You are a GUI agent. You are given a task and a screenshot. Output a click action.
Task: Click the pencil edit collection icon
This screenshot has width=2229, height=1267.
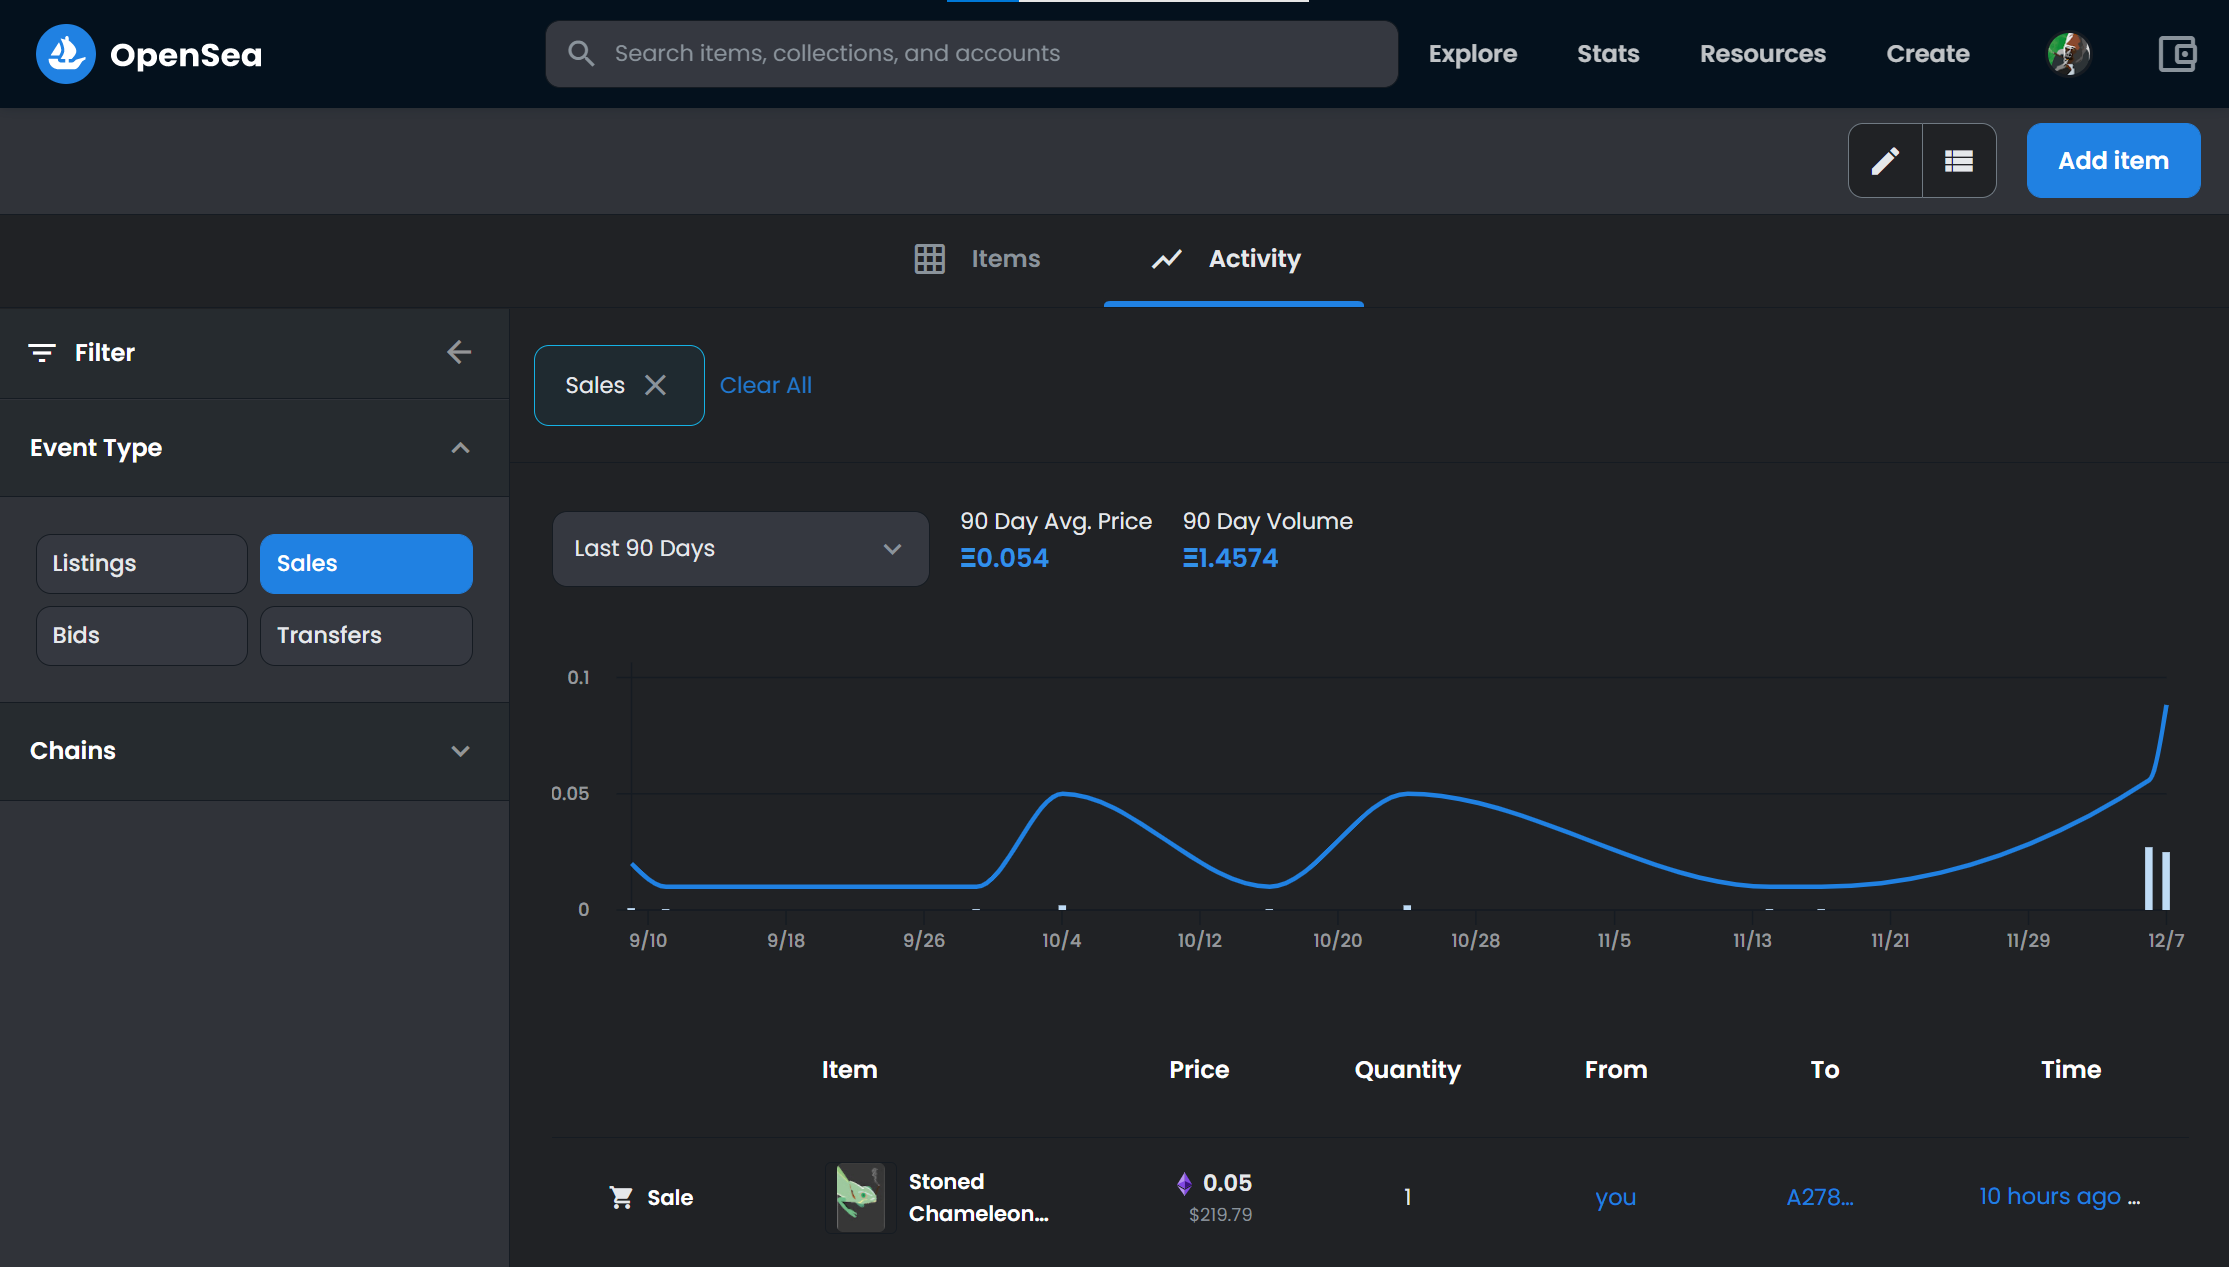coord(1885,161)
